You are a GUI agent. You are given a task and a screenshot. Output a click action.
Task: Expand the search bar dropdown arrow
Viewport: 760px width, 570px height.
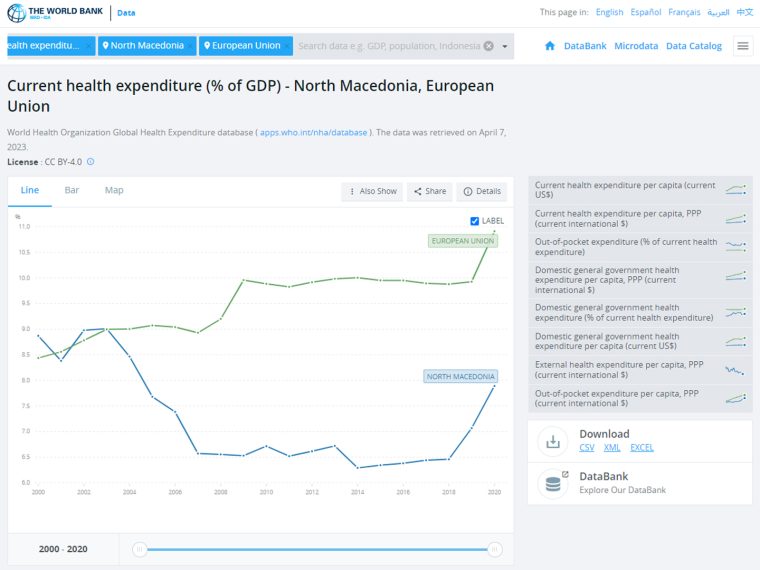pyautogui.click(x=505, y=47)
